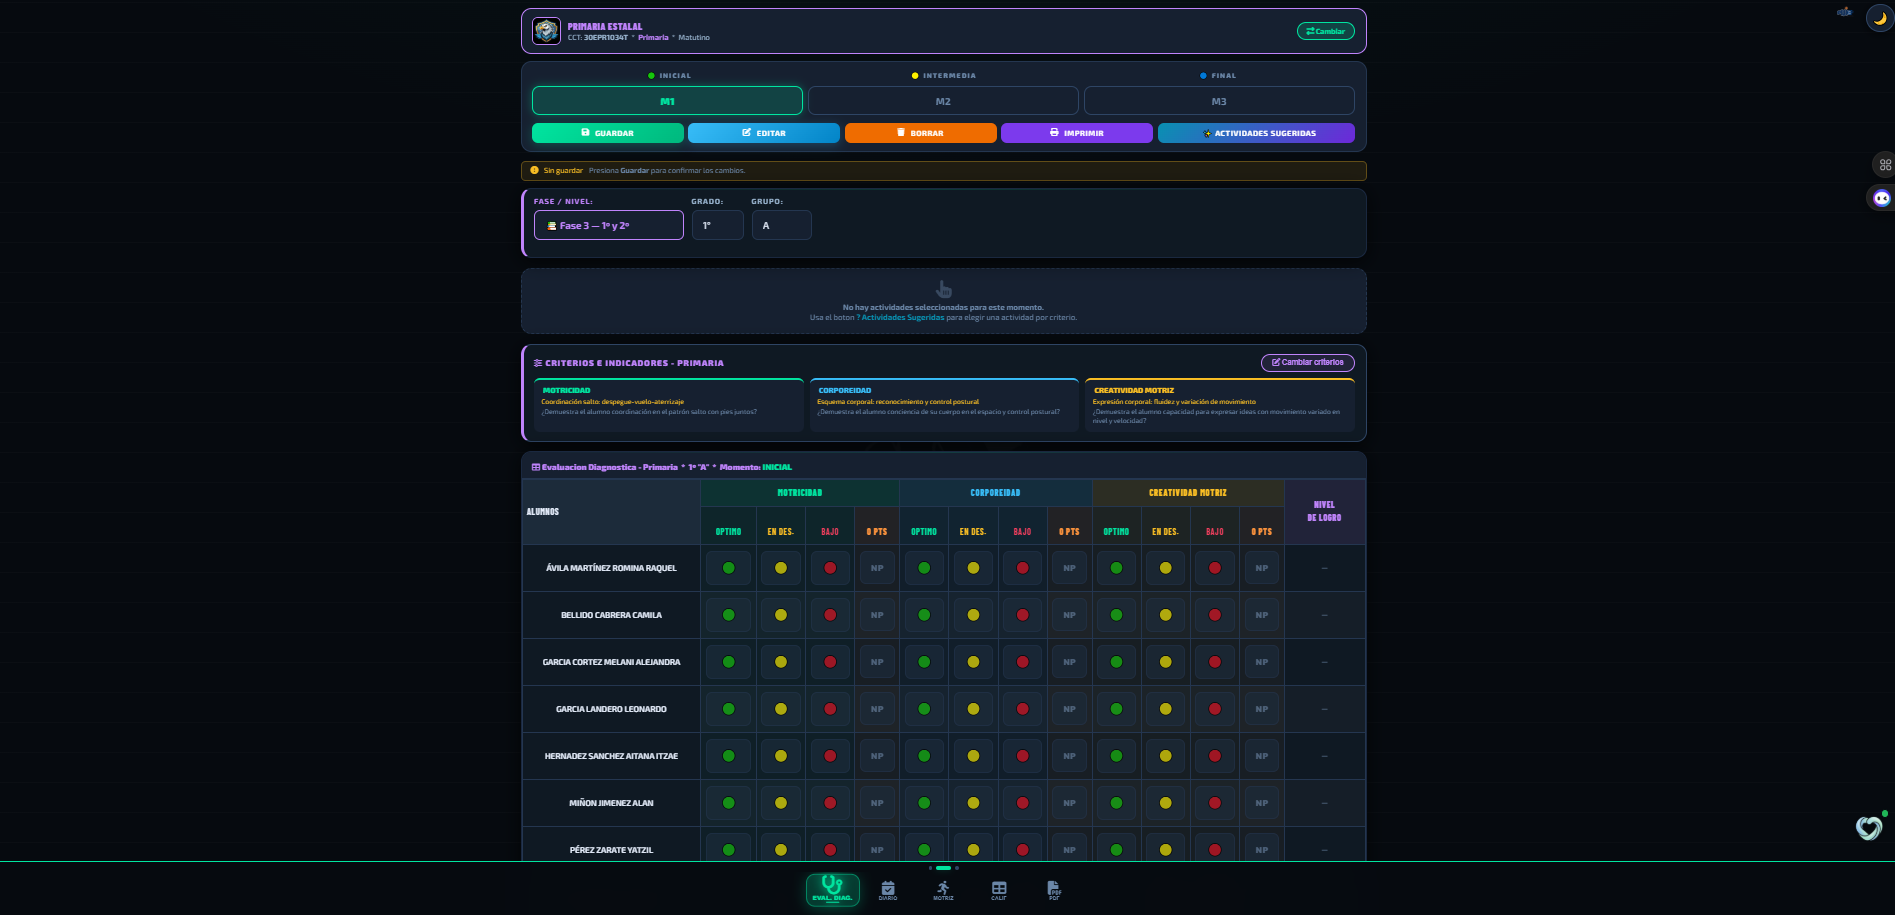Viewport: 1895px width, 915px height.
Task: Click the Editar button
Action: tap(764, 133)
